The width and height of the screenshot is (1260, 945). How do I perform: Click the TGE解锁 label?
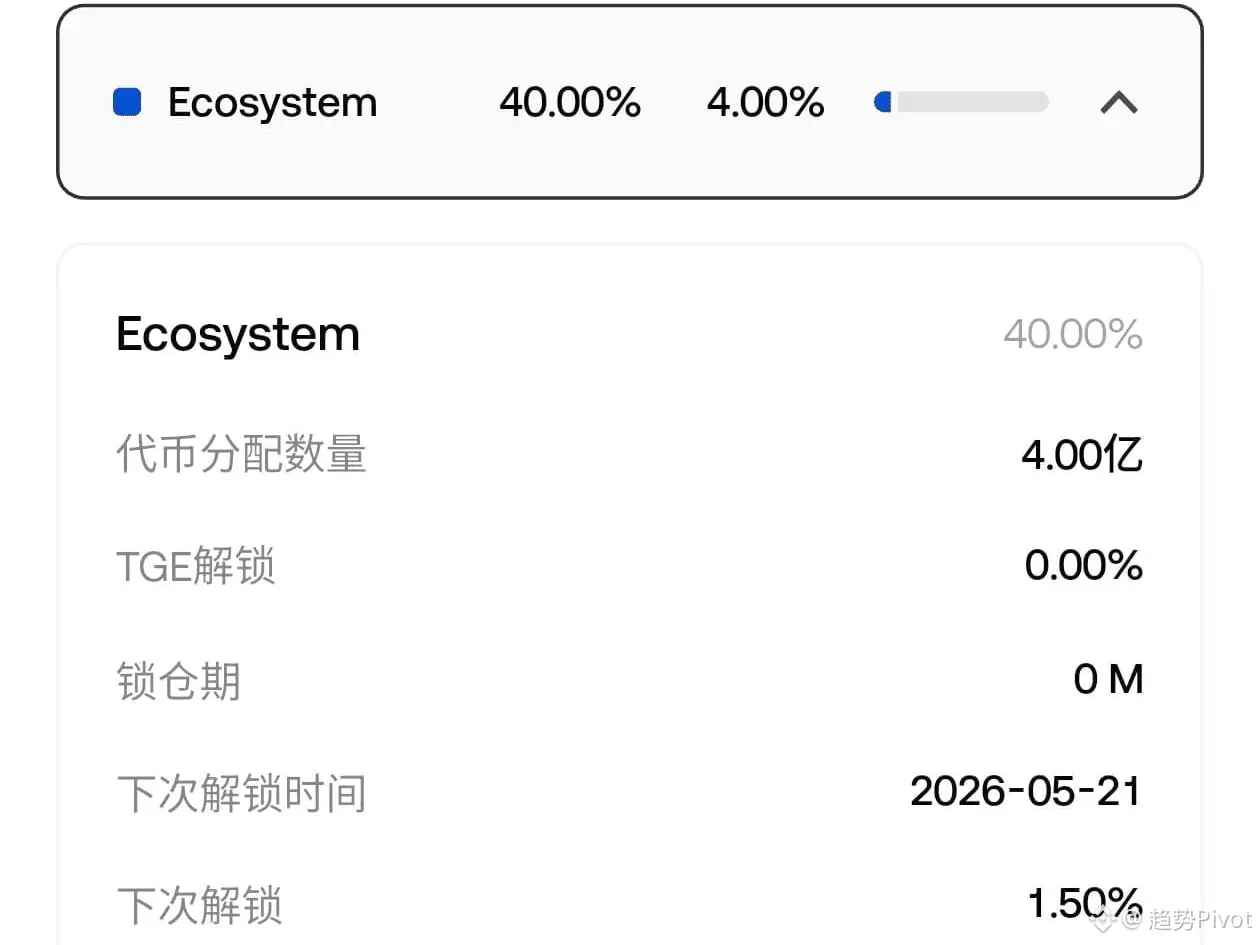pyautogui.click(x=196, y=567)
